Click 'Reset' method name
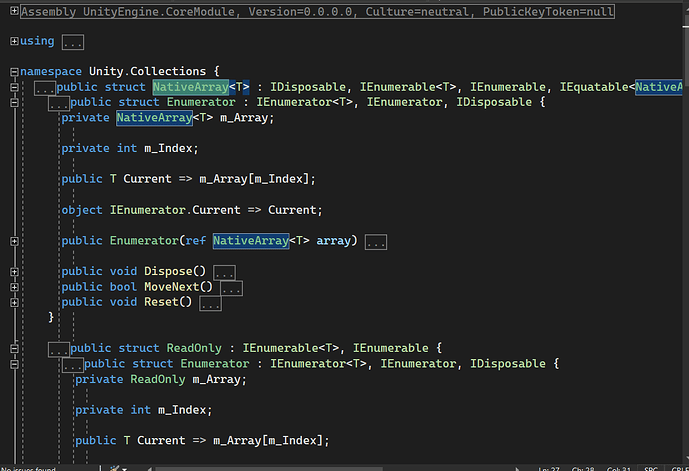 click(x=161, y=302)
